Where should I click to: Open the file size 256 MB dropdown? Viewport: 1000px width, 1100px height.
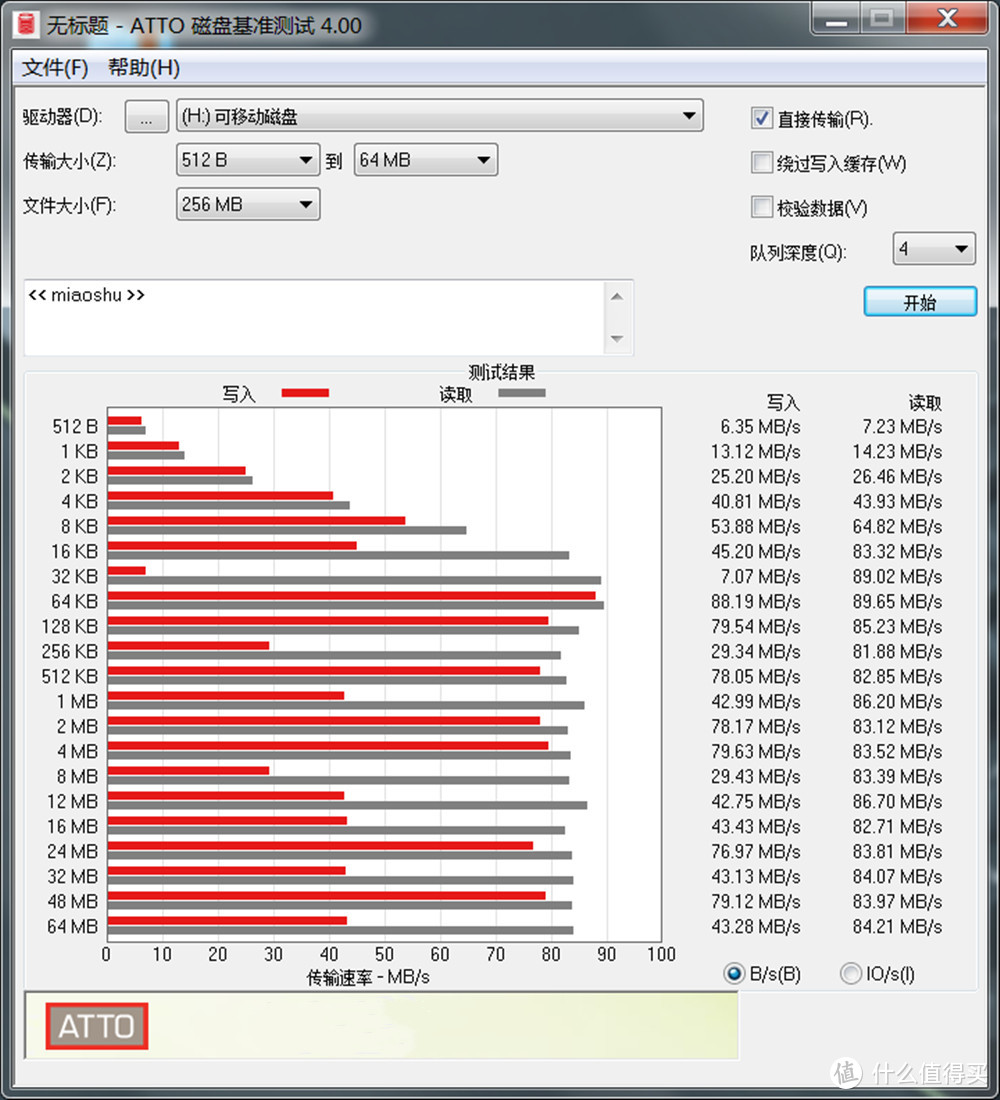(248, 204)
